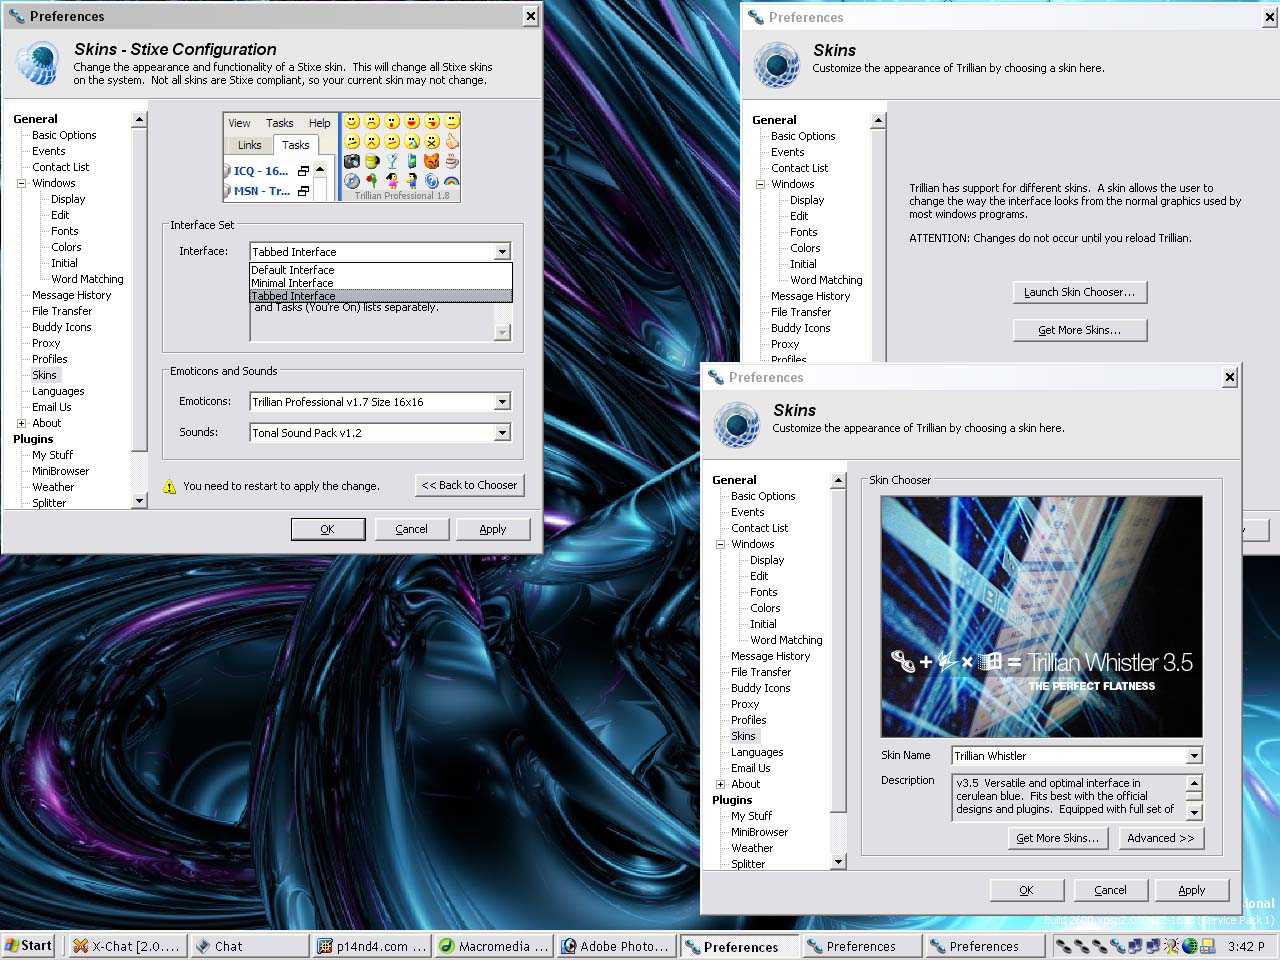This screenshot has width=1280, height=960.
Task: Click the blue question mark emoticon
Action: pyautogui.click(x=432, y=181)
